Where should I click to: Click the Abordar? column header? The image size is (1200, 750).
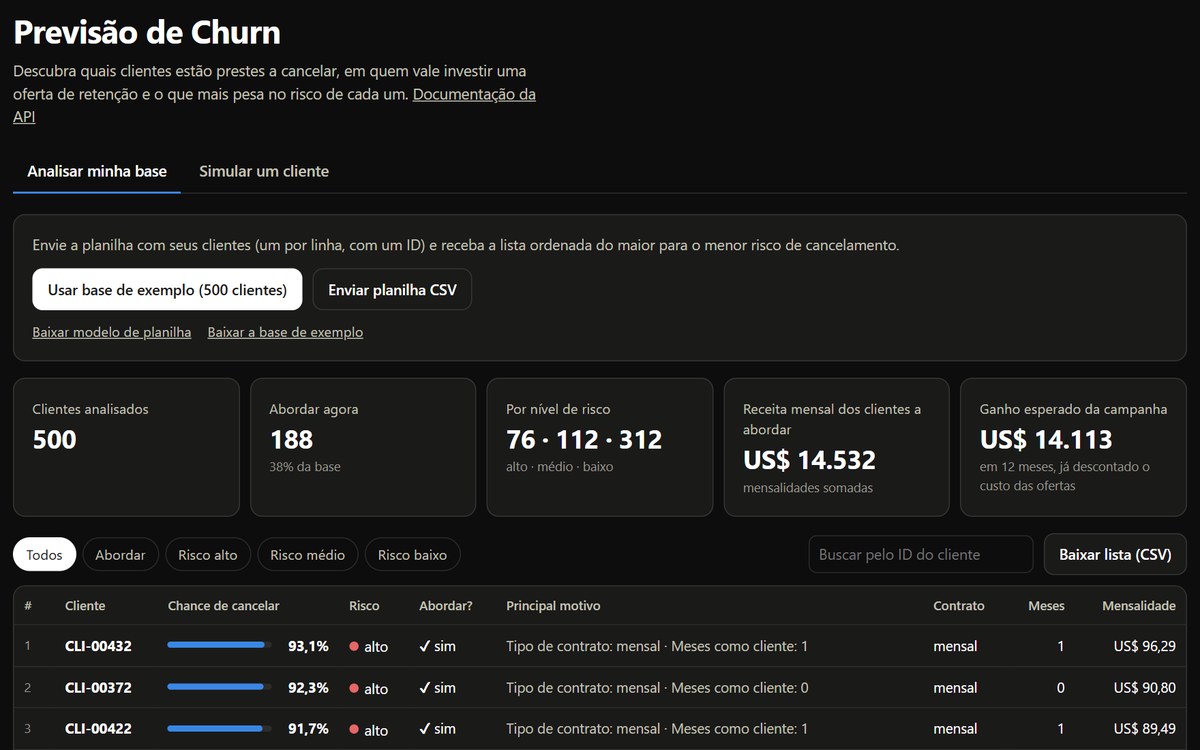445,606
